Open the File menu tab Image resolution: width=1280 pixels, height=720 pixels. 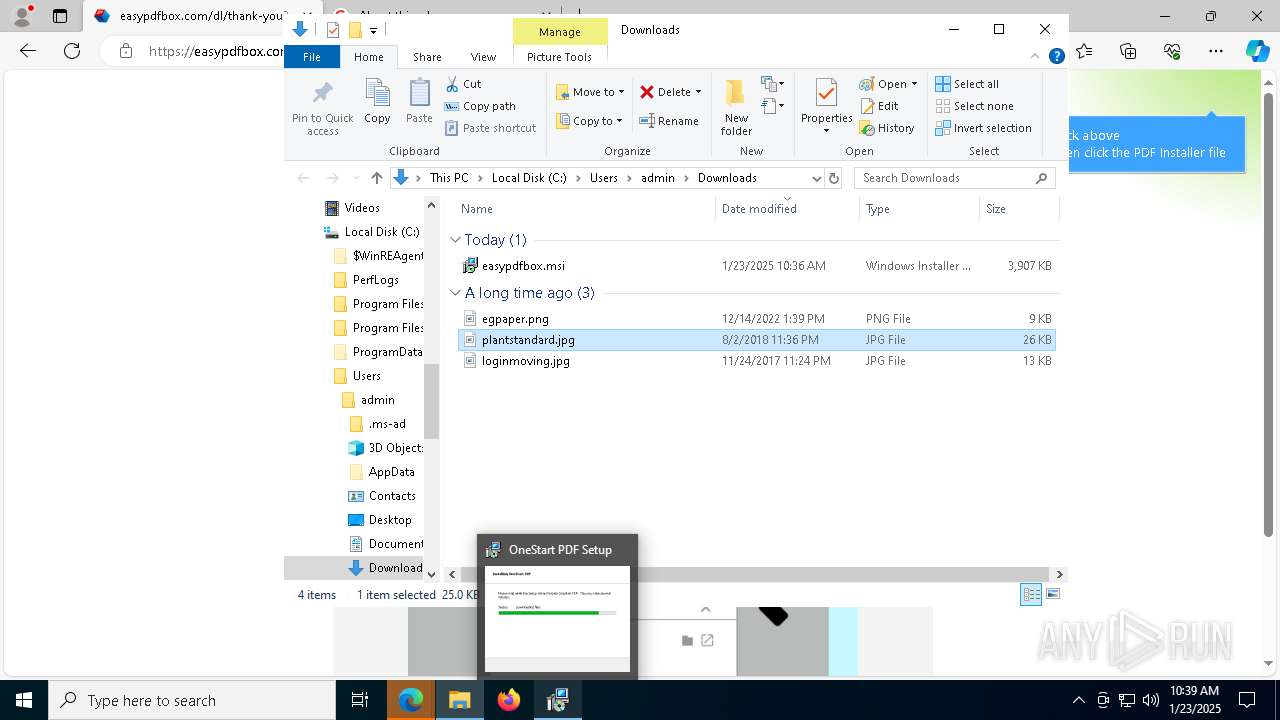(312, 57)
